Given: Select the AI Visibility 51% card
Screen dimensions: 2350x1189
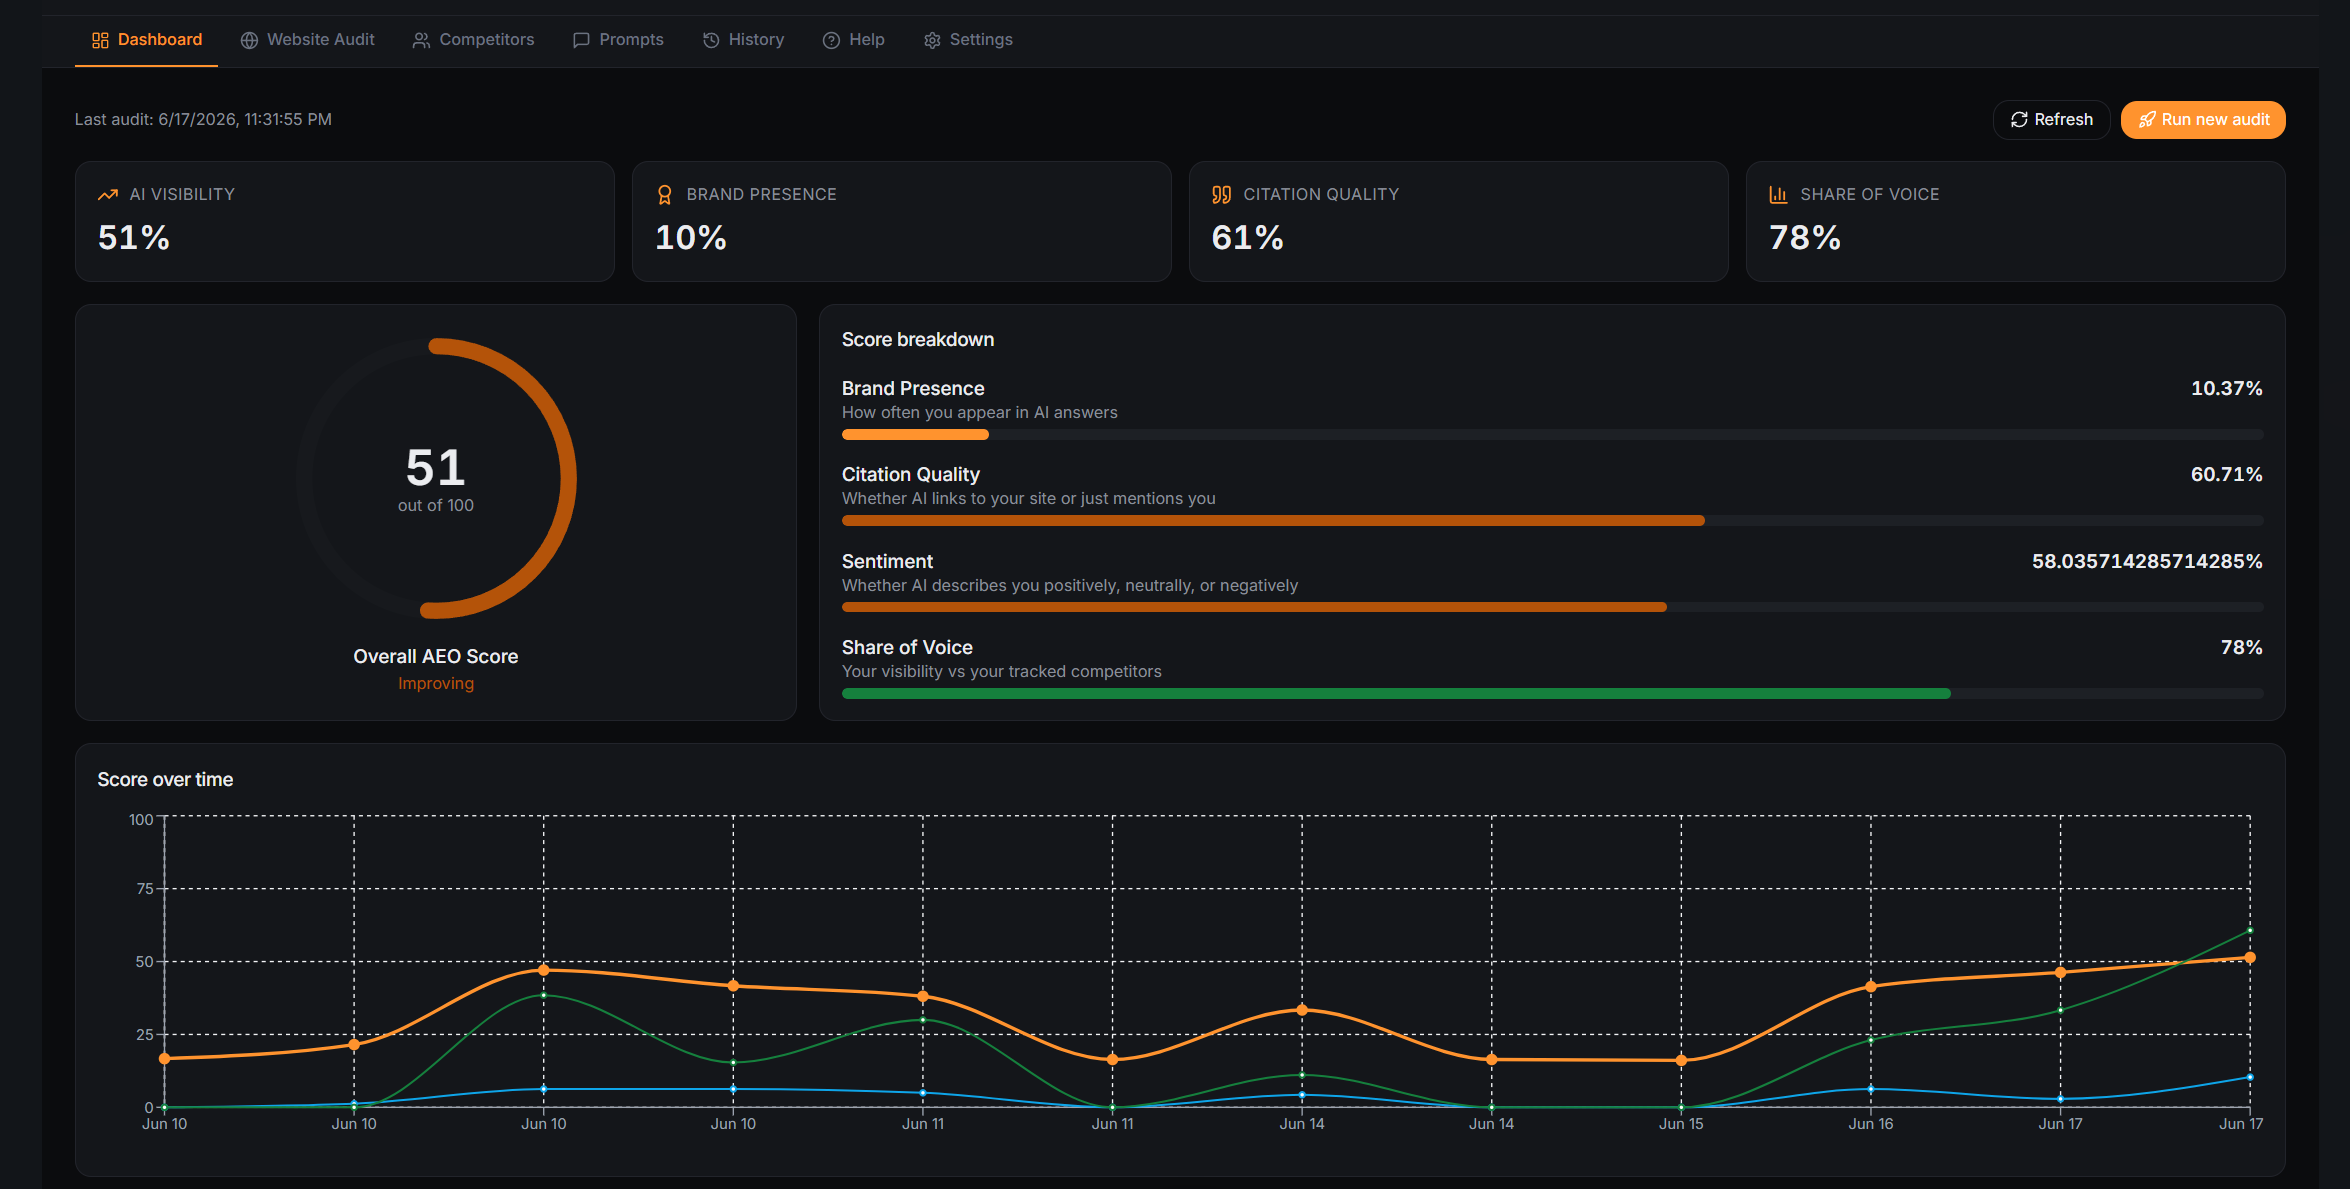Looking at the screenshot, I should [x=345, y=222].
